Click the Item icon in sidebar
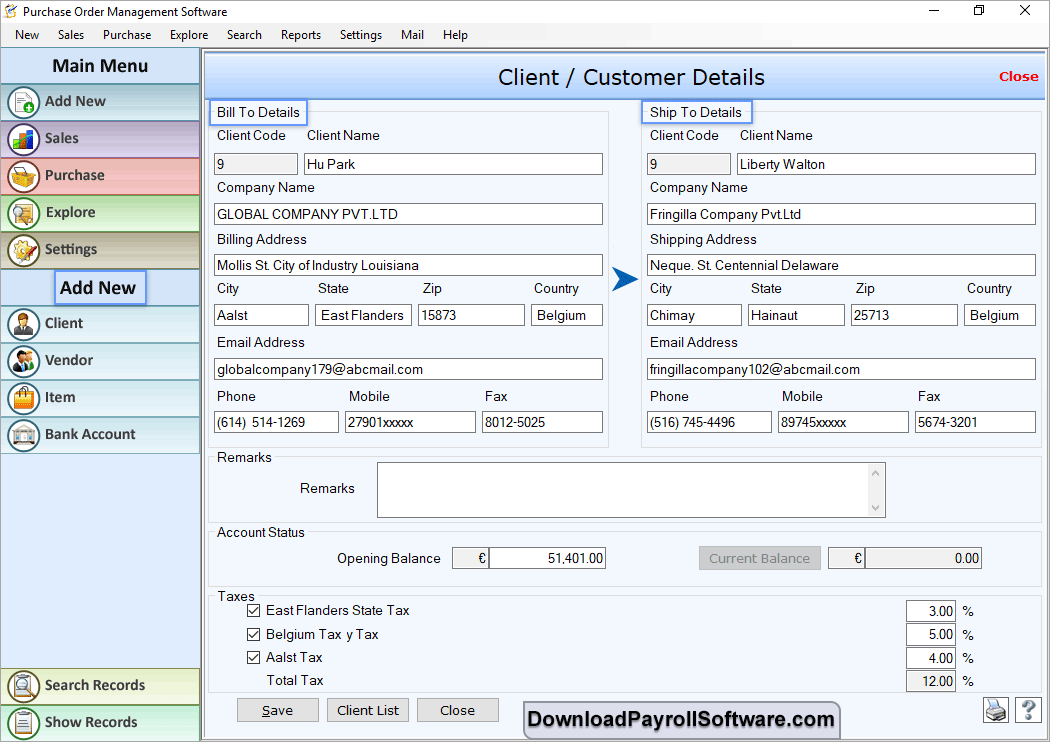Image resolution: width=1050 pixels, height=742 pixels. point(24,398)
